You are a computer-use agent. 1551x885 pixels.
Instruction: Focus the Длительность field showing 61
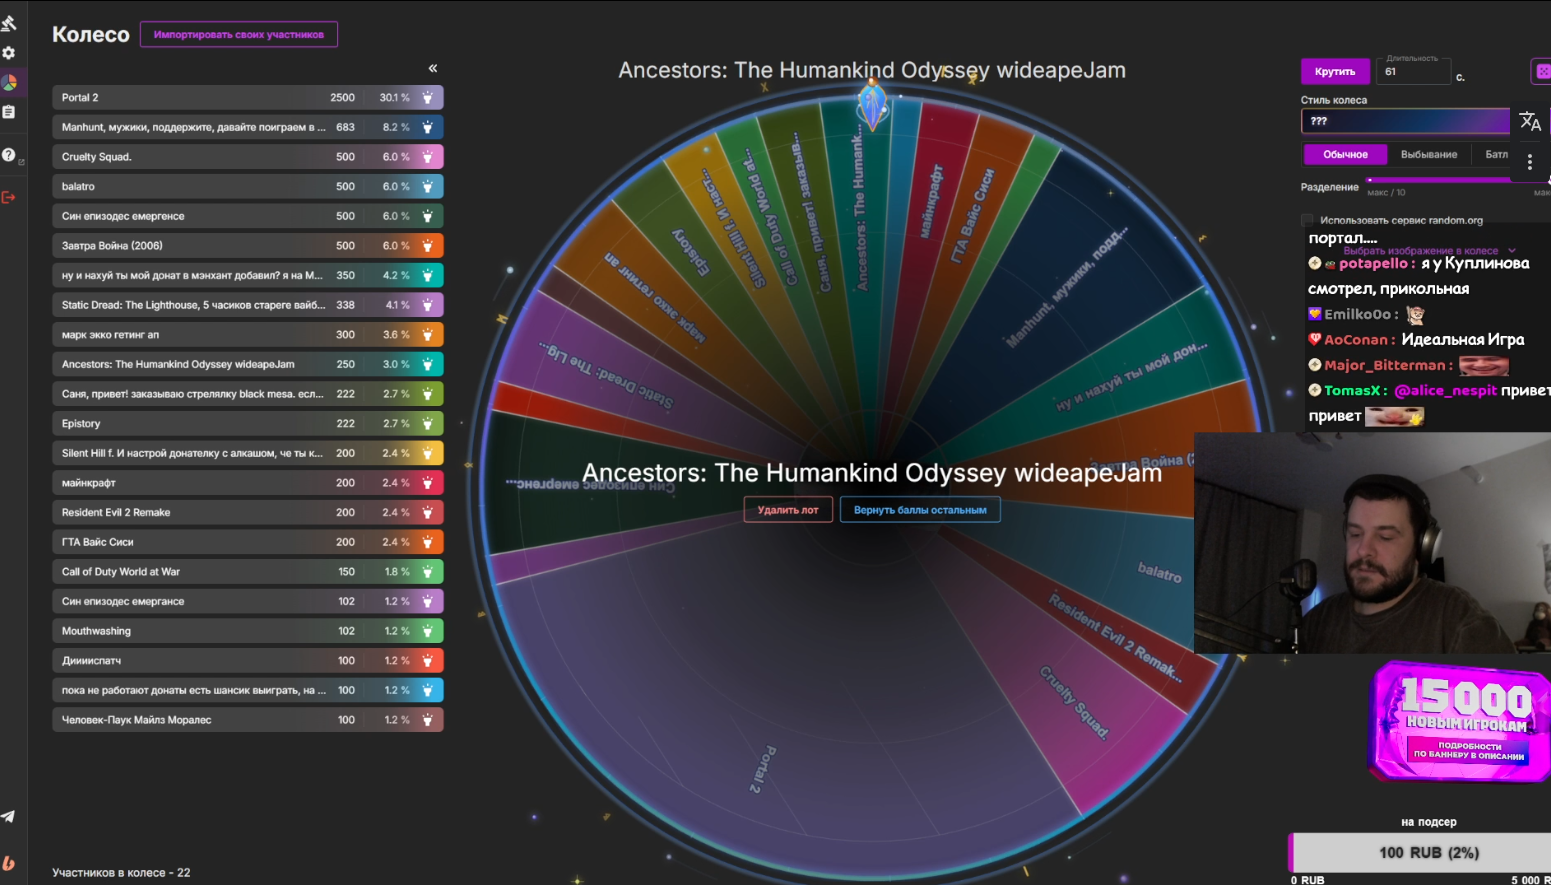1413,71
